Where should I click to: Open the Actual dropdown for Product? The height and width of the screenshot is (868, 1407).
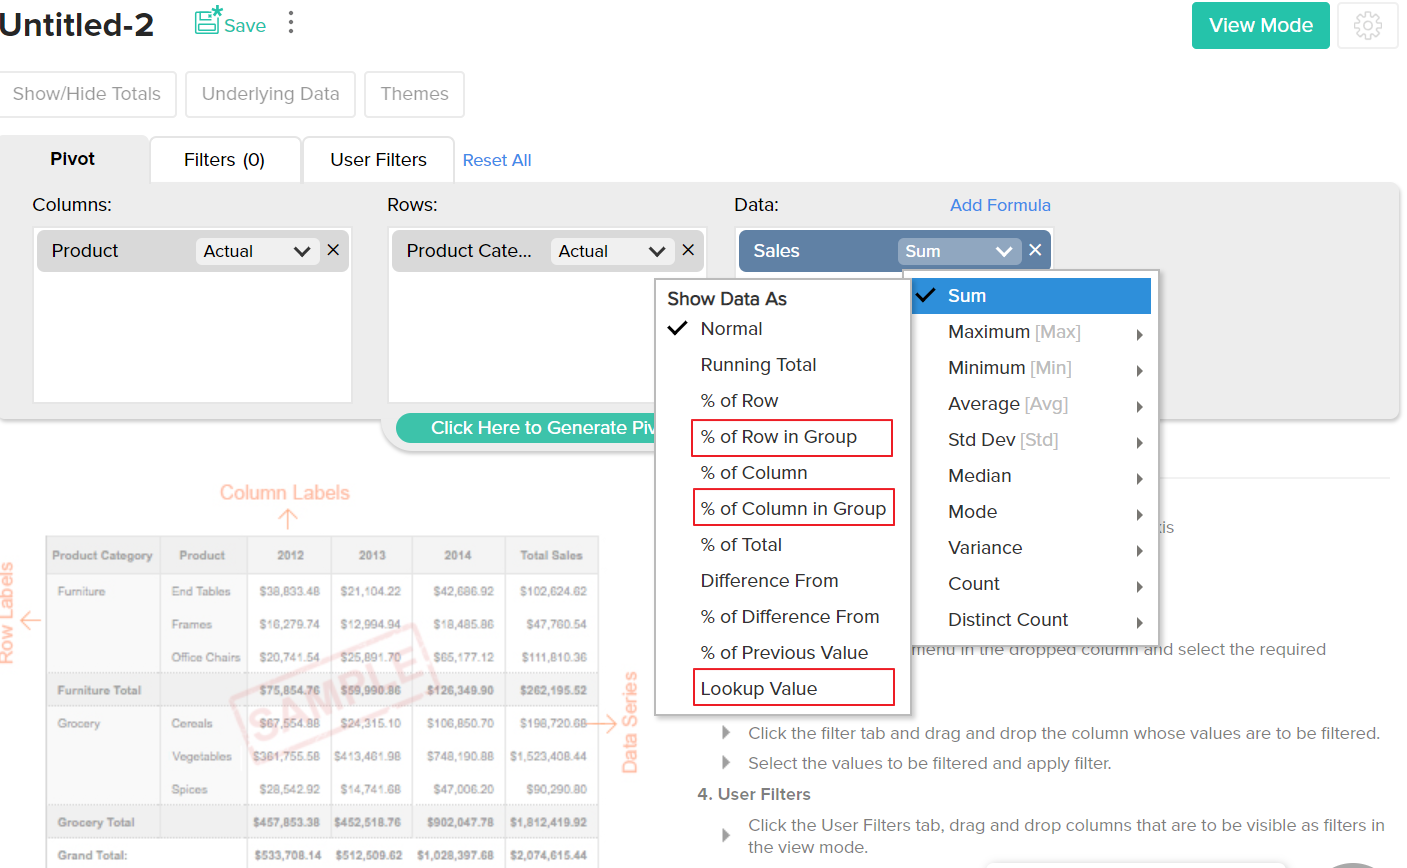coord(256,250)
